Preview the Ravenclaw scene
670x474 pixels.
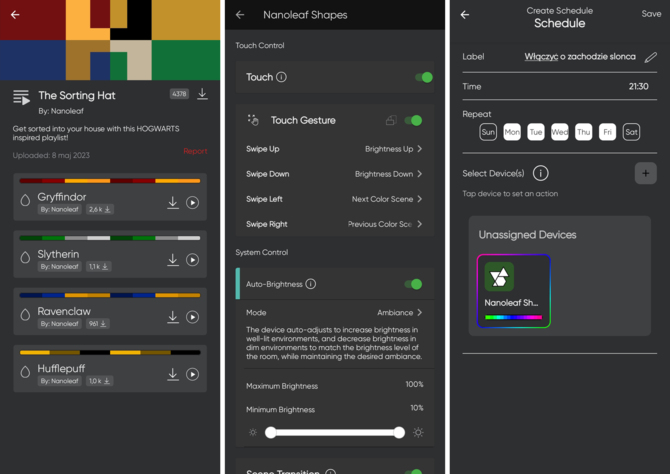(192, 317)
